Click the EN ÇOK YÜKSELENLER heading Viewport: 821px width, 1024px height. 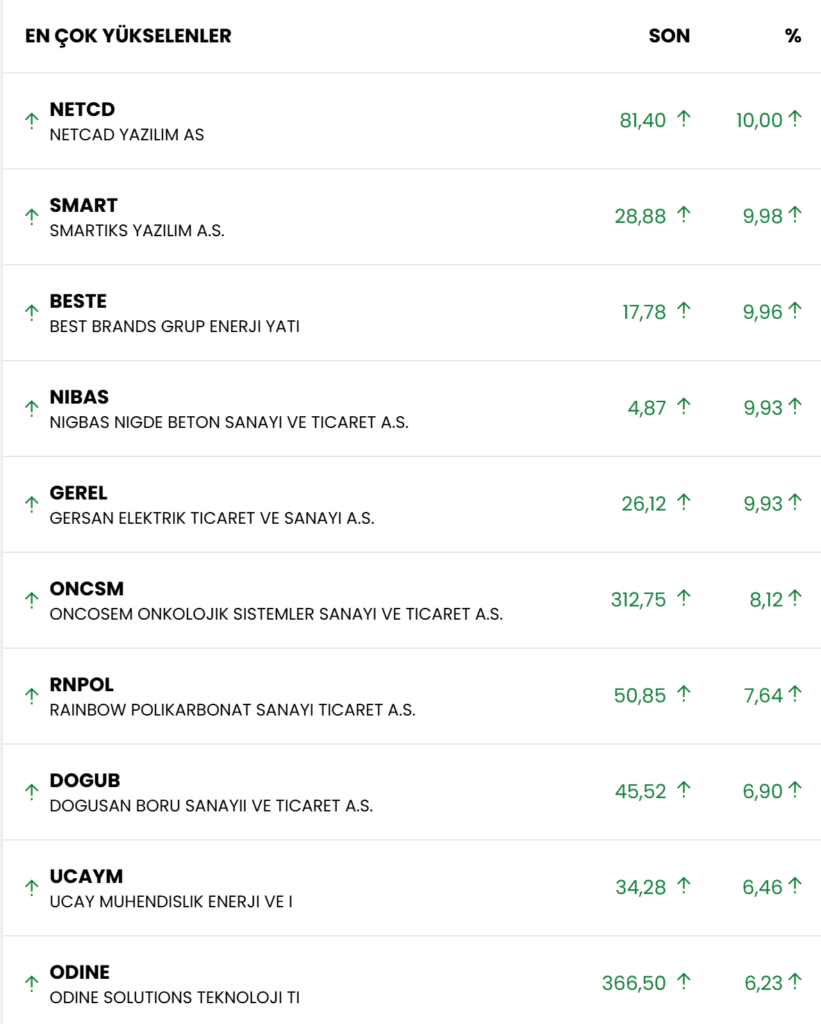[x=128, y=36]
